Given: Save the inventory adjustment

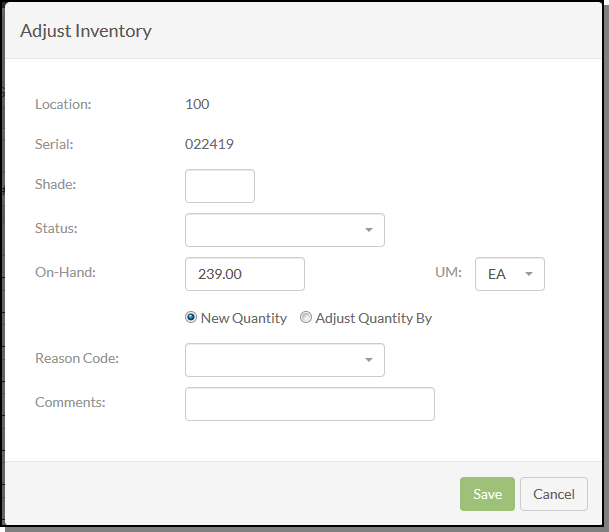Looking at the screenshot, I should (x=487, y=494).
